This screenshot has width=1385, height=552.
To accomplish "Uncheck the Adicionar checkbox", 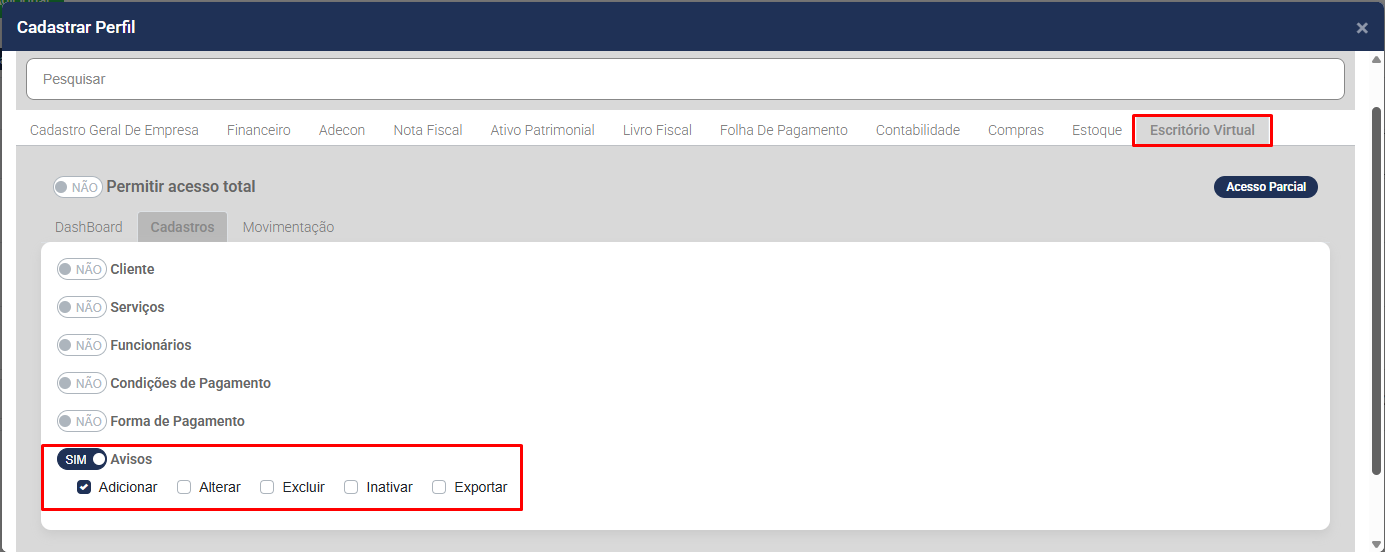I will tap(84, 487).
